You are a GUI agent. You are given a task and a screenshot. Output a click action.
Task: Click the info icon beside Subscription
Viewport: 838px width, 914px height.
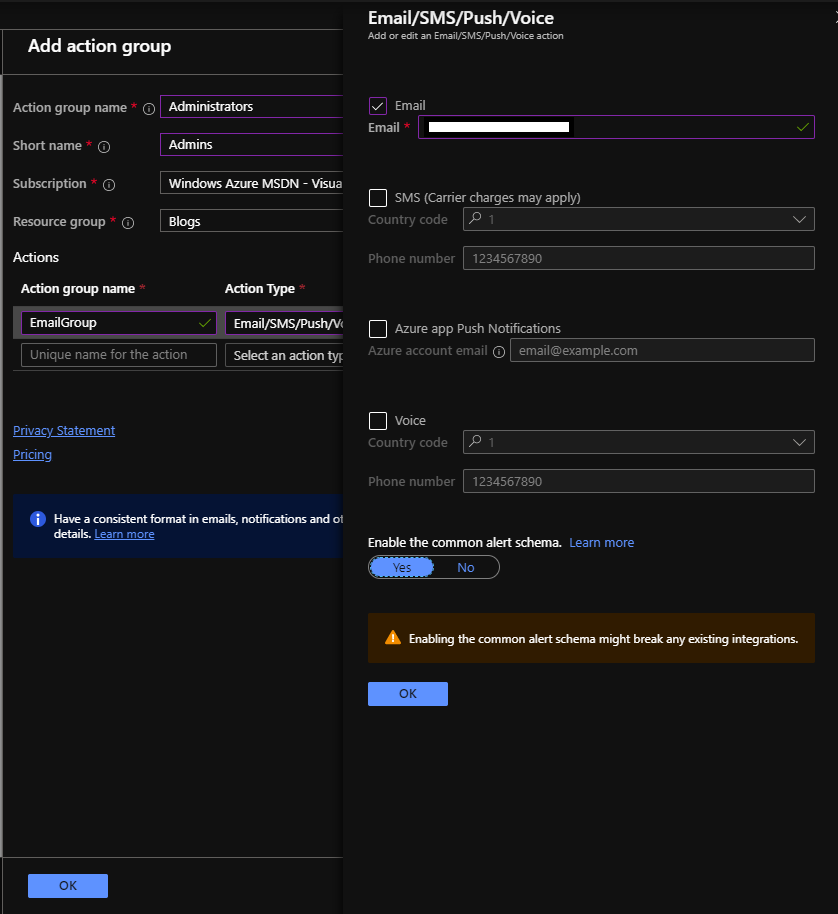pos(109,185)
